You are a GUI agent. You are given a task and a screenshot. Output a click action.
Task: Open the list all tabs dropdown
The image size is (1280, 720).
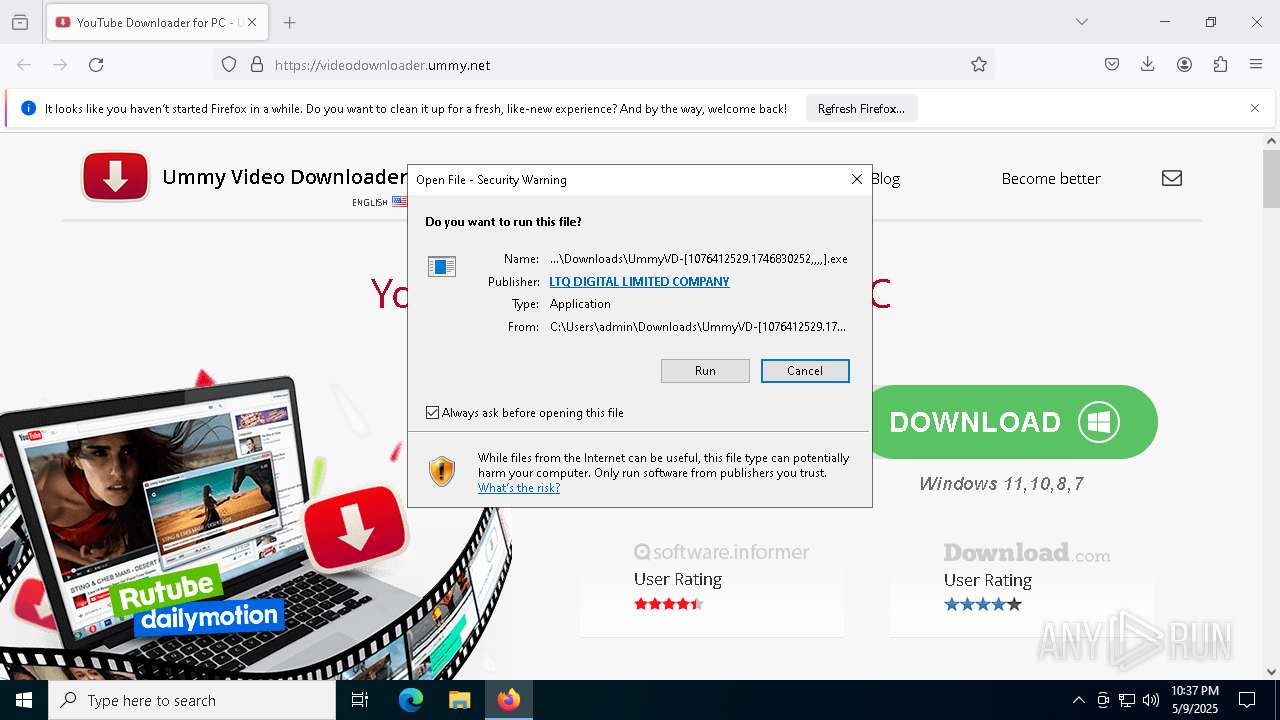(x=1082, y=22)
